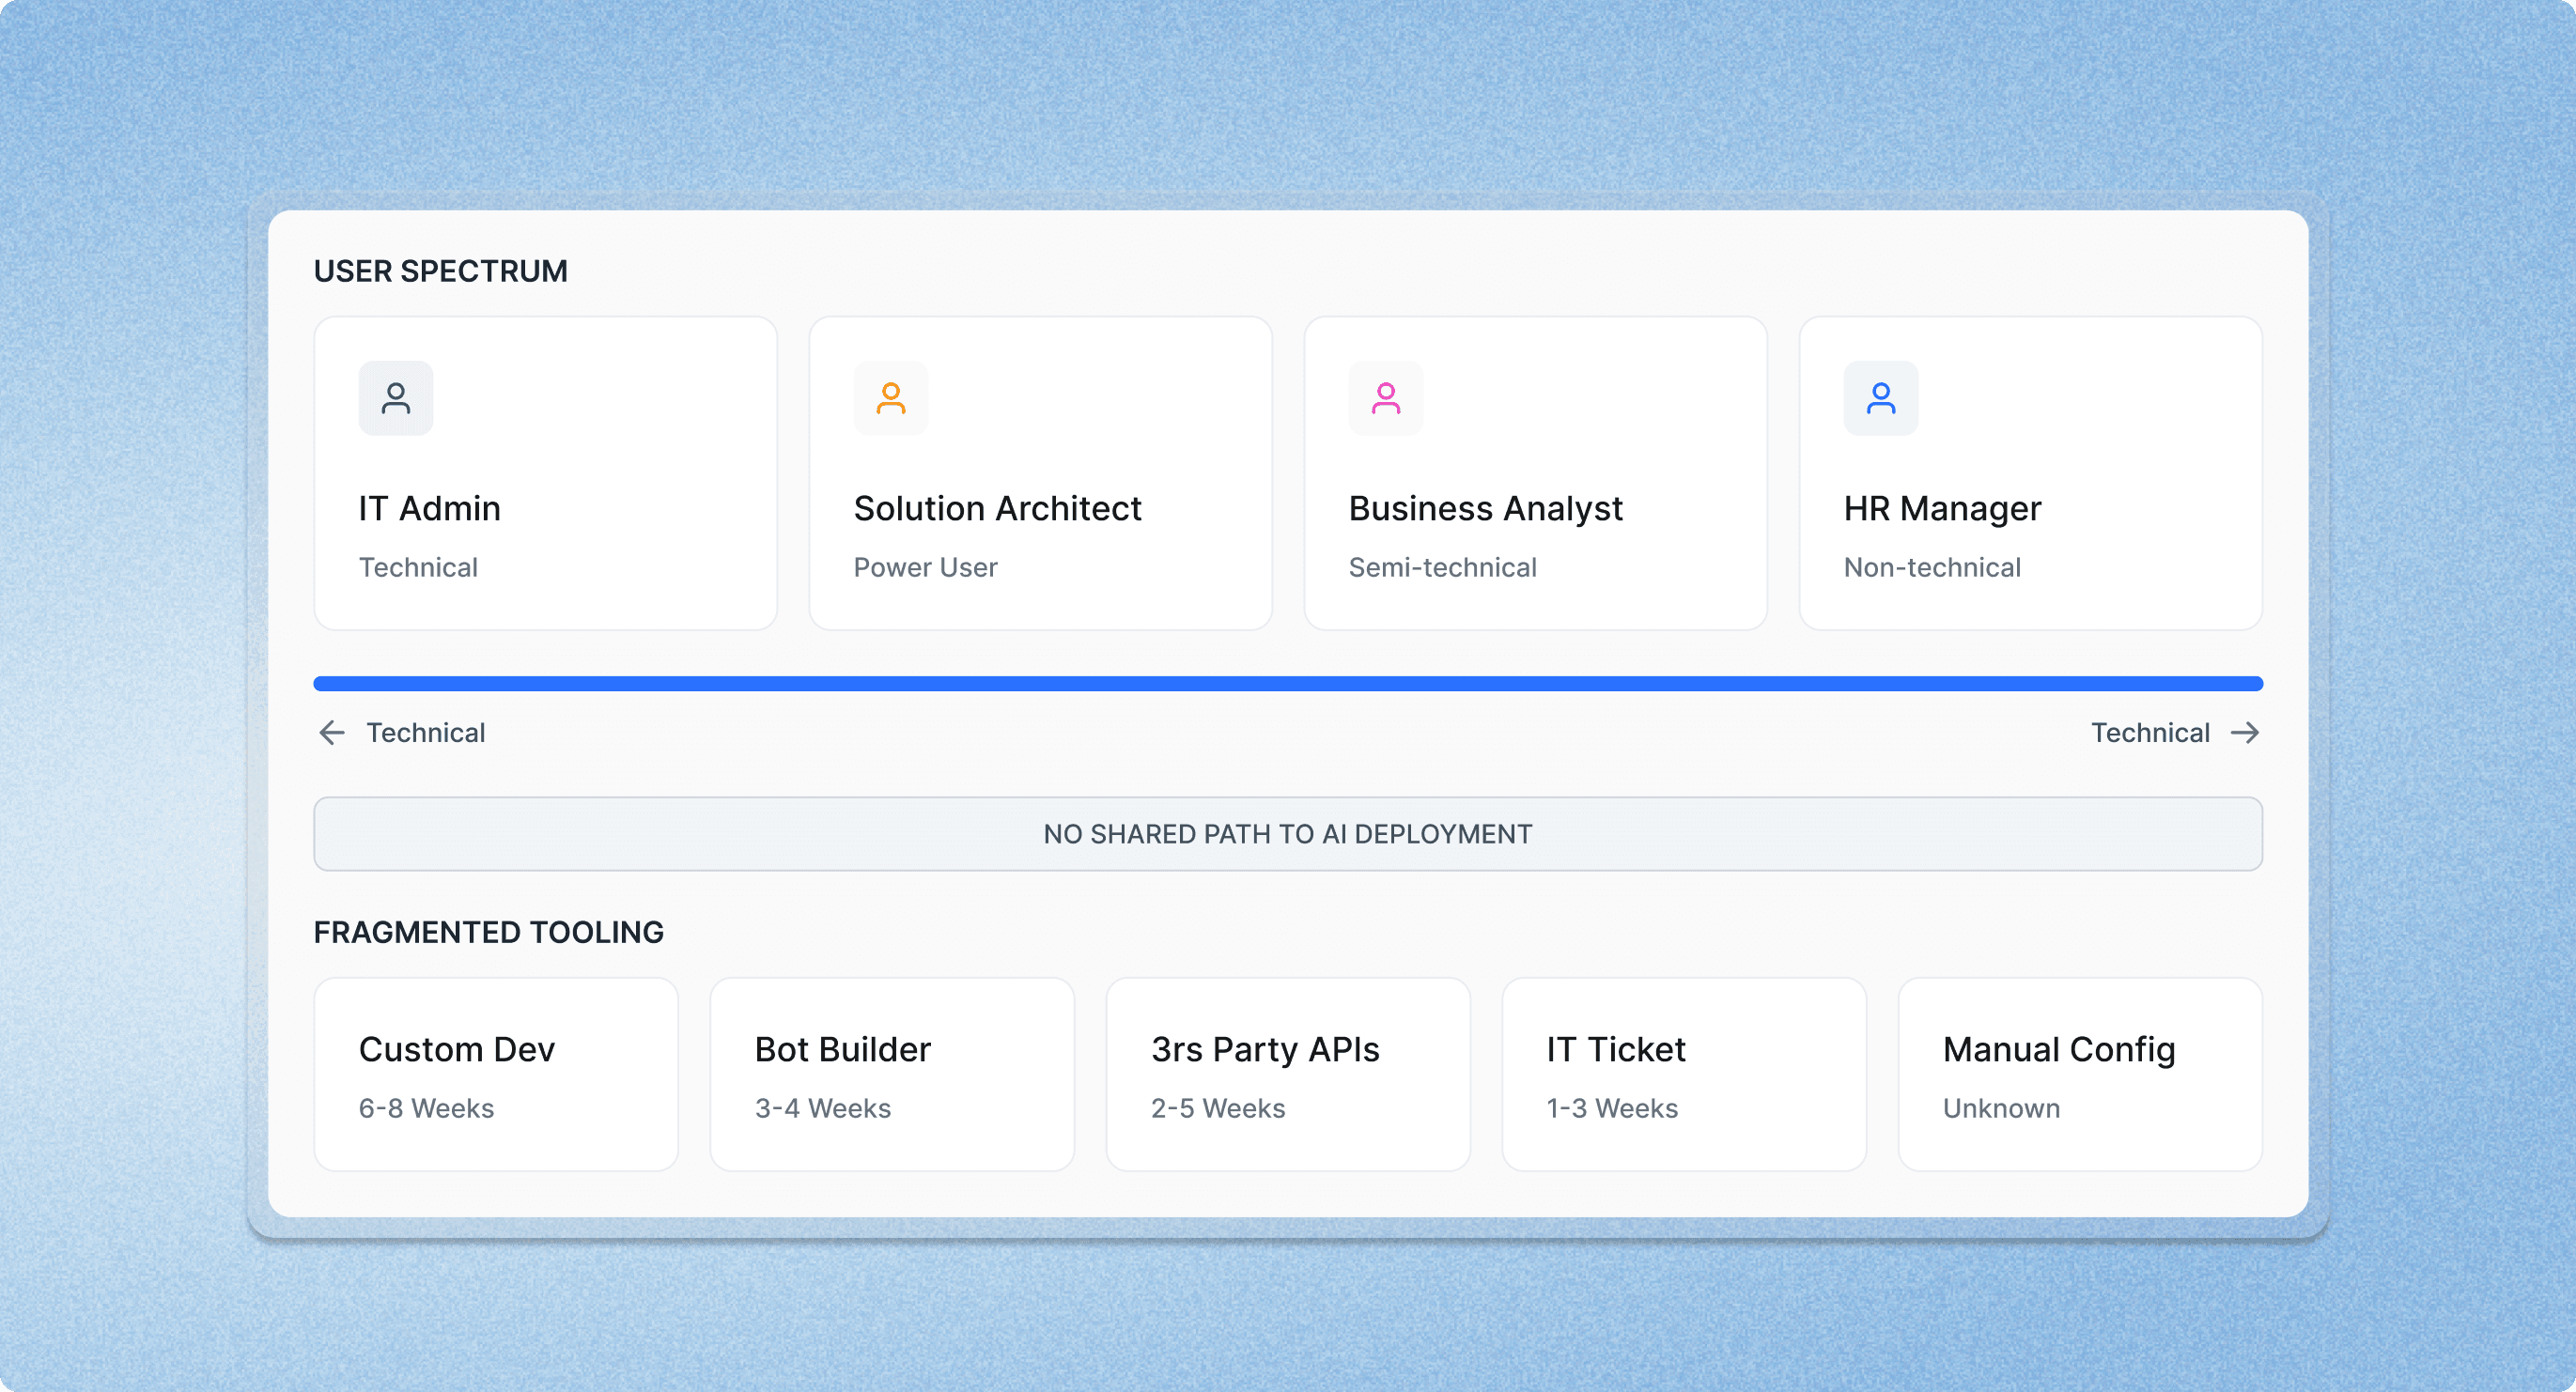This screenshot has width=2576, height=1392.
Task: Click the blue HR Manager user icon
Action: pos(1880,398)
